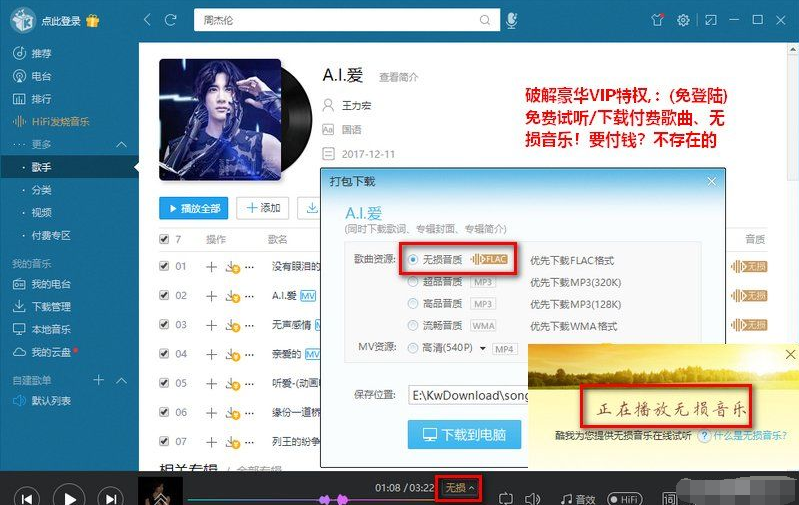This screenshot has height=505, width=799.
Task: Uncheck track 07 checkbox
Action: pyautogui.click(x=164, y=441)
